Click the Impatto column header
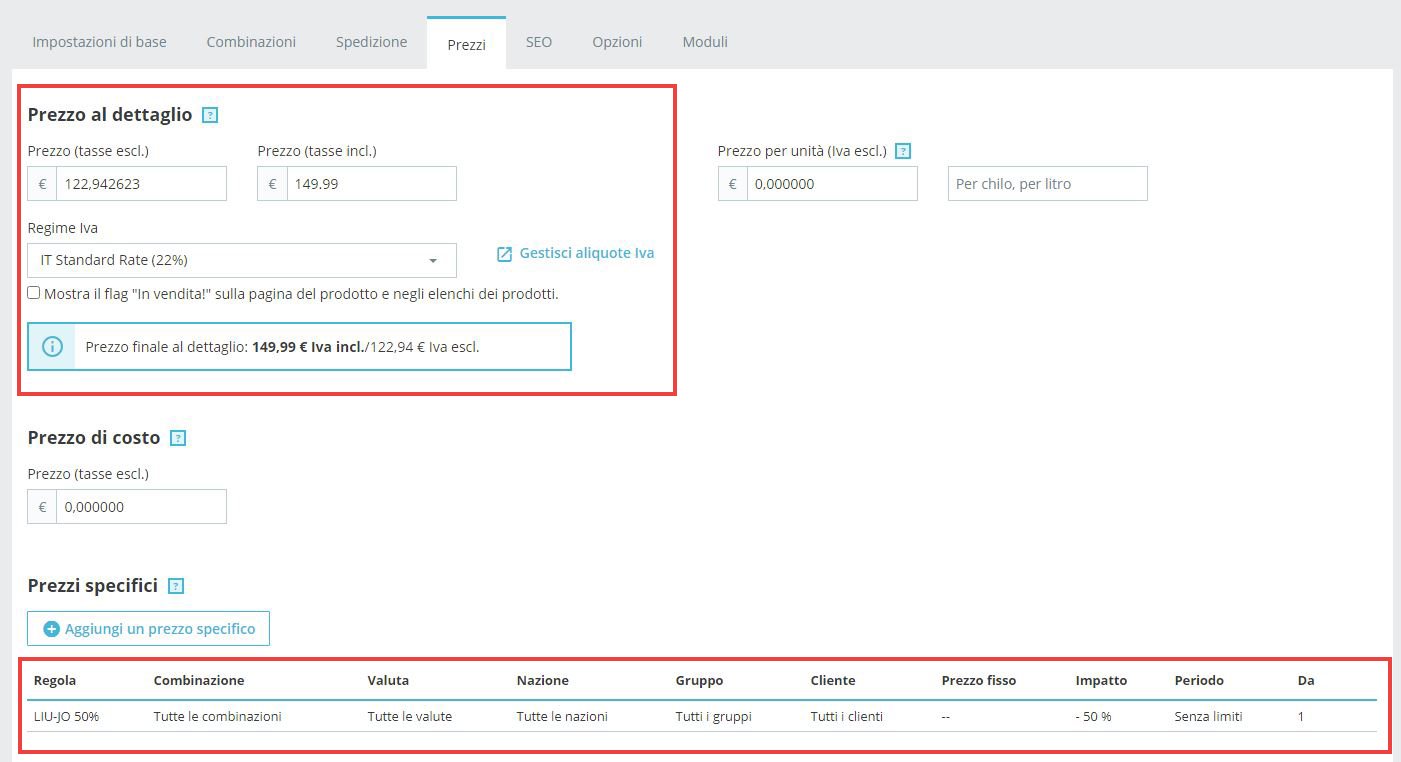The width and height of the screenshot is (1401, 762). (x=1101, y=680)
